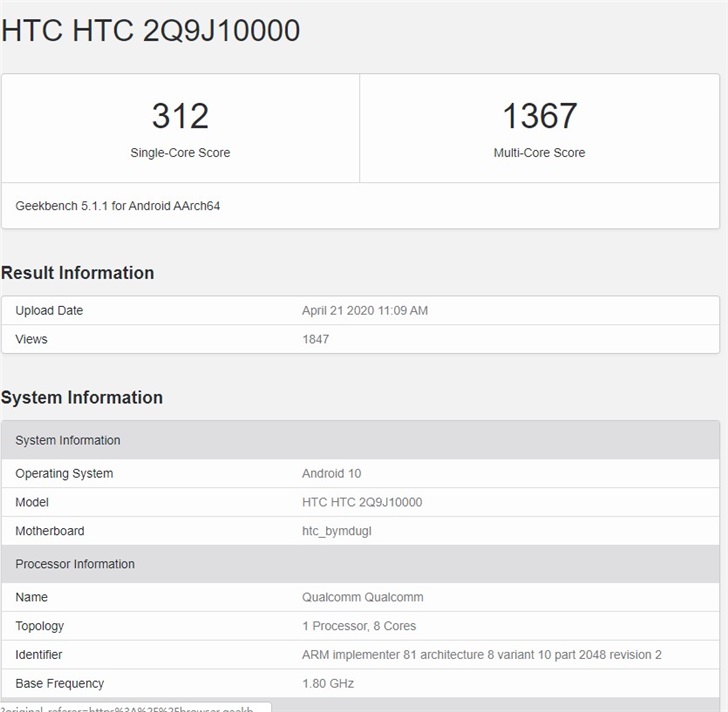The width and height of the screenshot is (728, 712).
Task: Select the Qualcomm Qualcomm processor name
Action: 363,597
